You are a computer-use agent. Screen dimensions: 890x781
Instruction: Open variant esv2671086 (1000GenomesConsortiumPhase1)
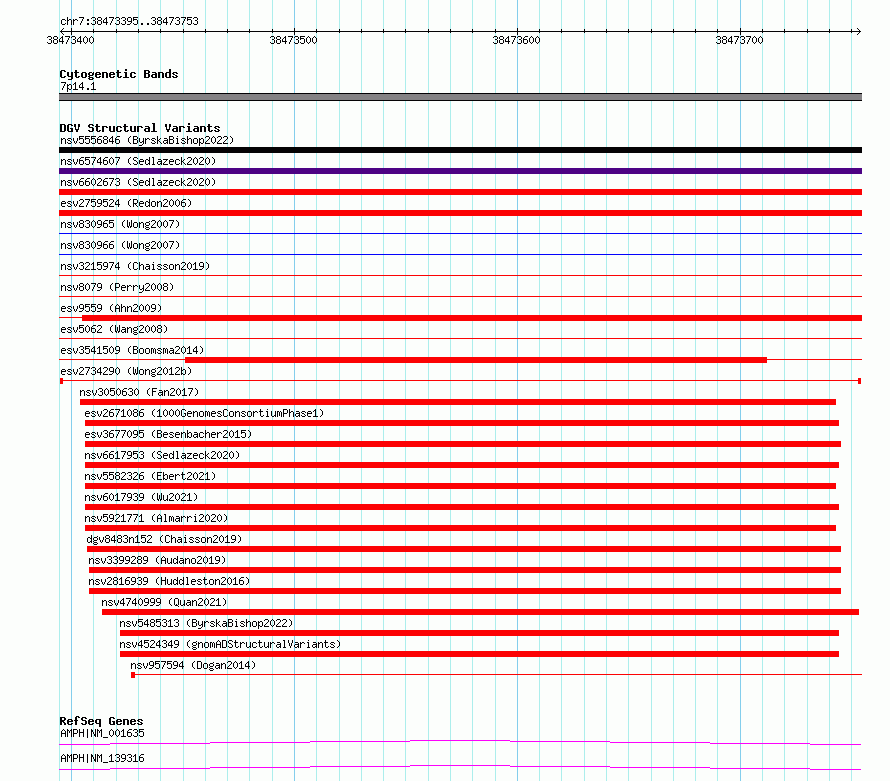[x=204, y=413]
